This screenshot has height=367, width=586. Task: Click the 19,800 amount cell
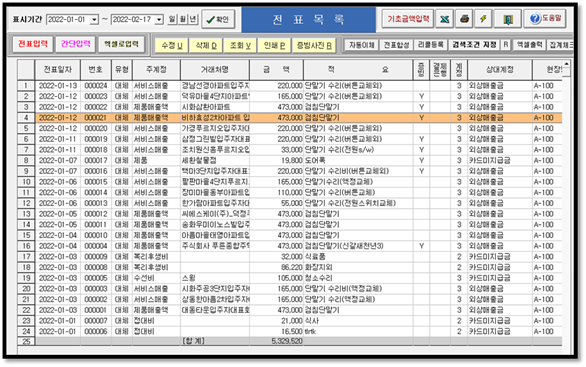[x=277, y=160]
